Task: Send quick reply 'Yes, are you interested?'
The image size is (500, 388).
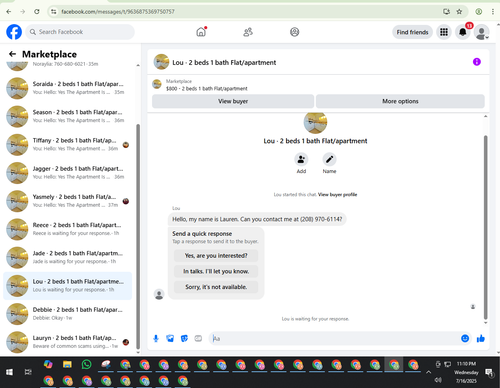Action: pyautogui.click(x=216, y=256)
